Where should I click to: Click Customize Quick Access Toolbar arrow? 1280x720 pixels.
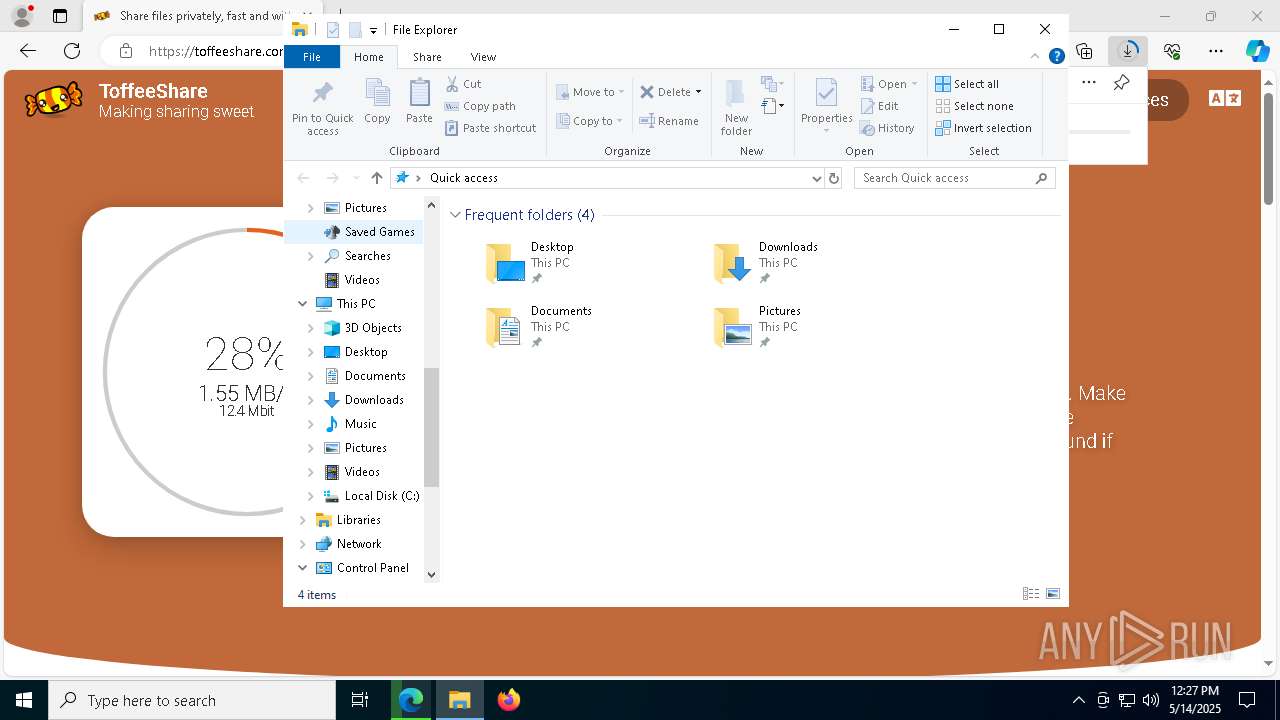373,30
